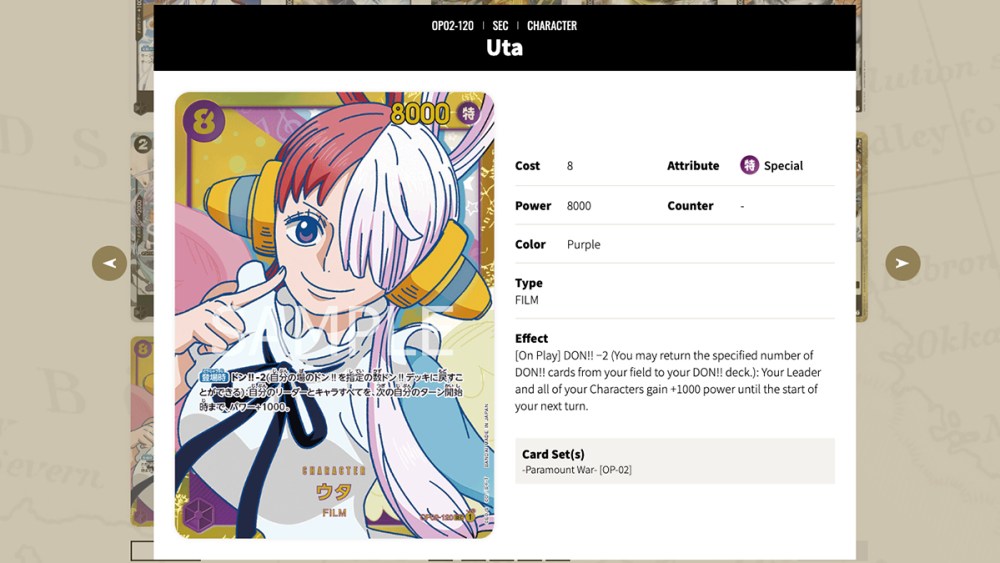Viewport: 1000px width, 563px height.
Task: Click the Paramount War [OP-02] card set entry
Action: (x=577, y=470)
